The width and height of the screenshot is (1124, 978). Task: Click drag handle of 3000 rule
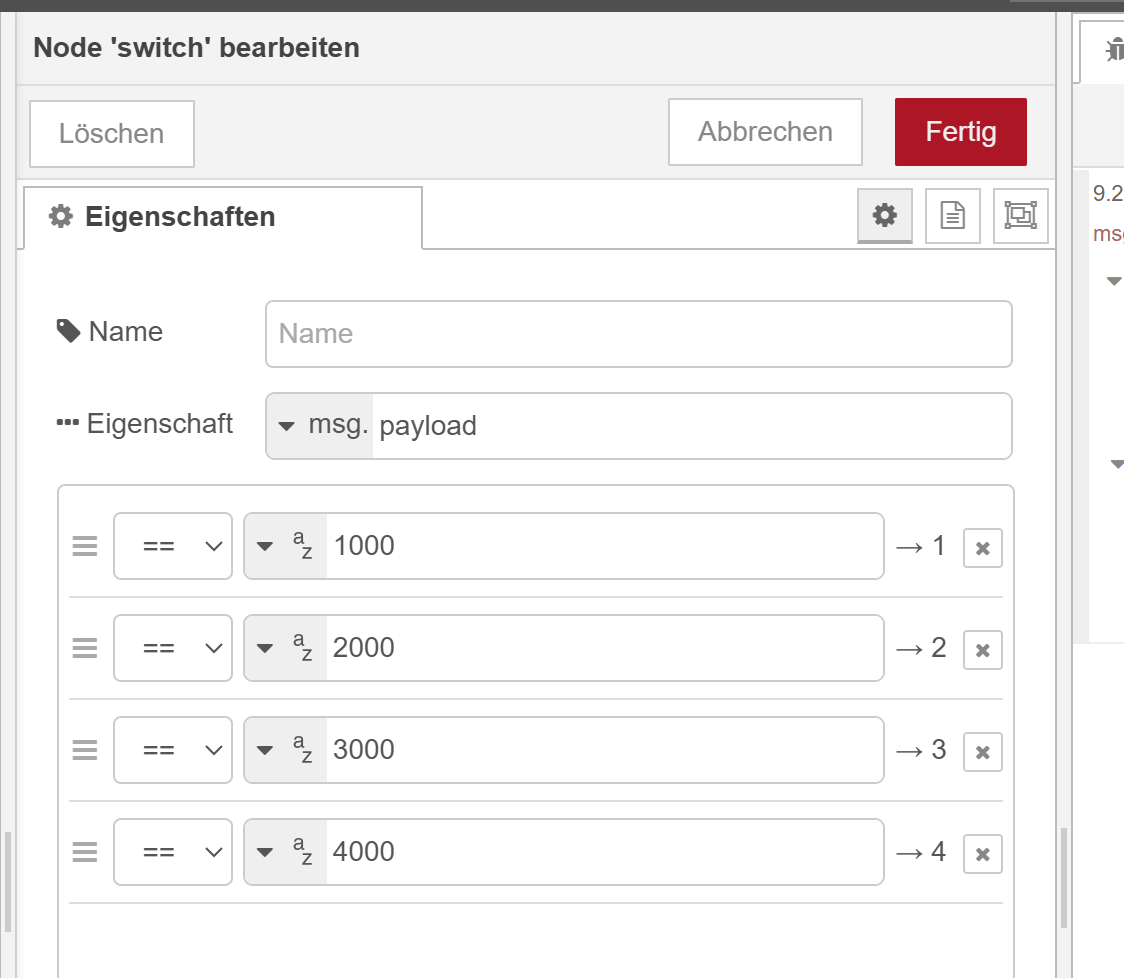coord(85,750)
